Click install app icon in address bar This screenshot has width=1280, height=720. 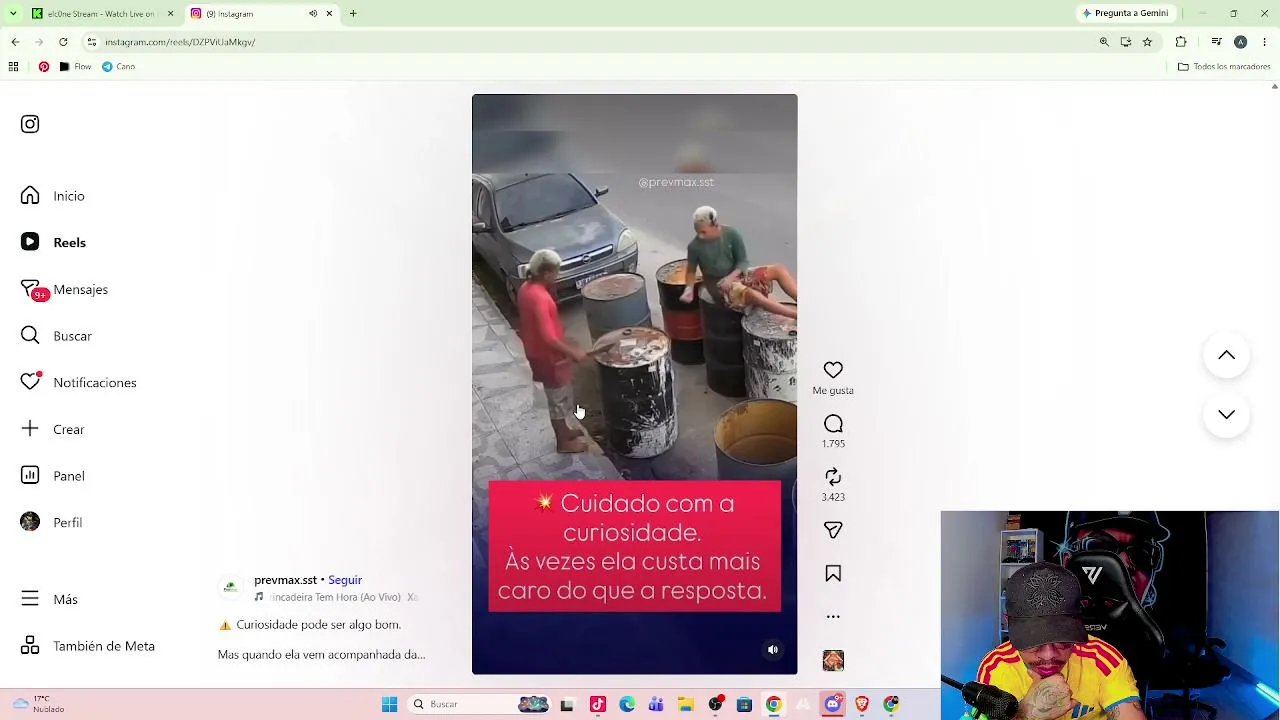[x=1126, y=42]
